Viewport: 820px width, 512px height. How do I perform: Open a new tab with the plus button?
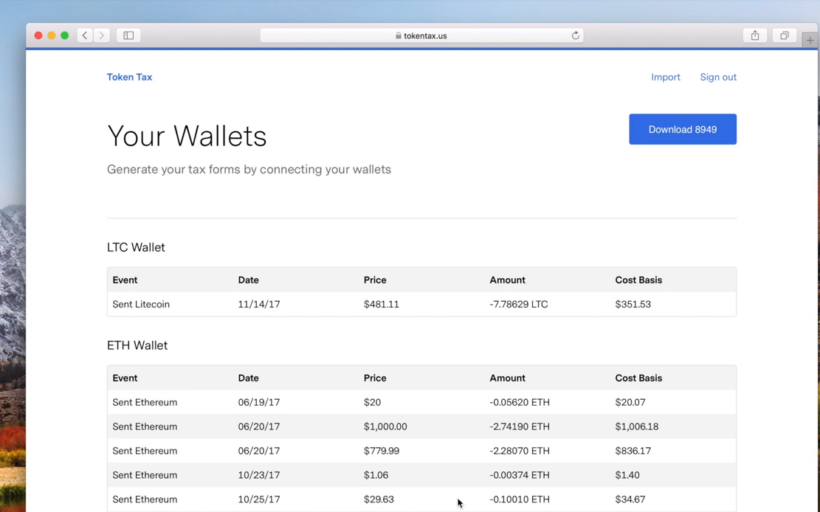(x=809, y=40)
